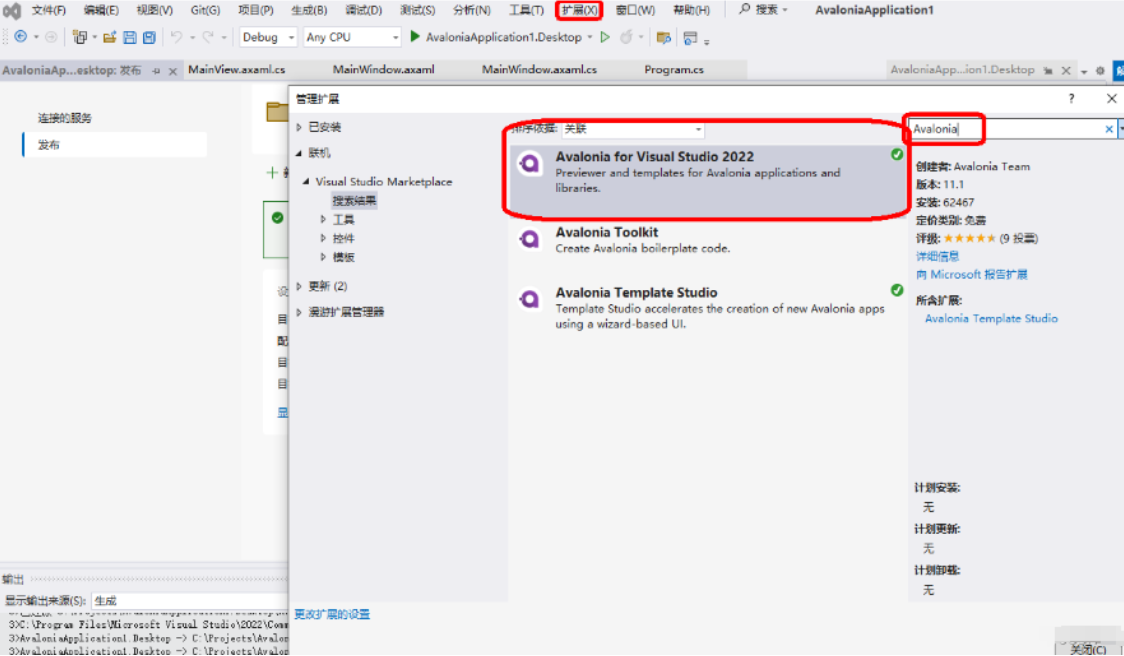
Task: Click the browser window toolbar icon
Action: (690, 37)
